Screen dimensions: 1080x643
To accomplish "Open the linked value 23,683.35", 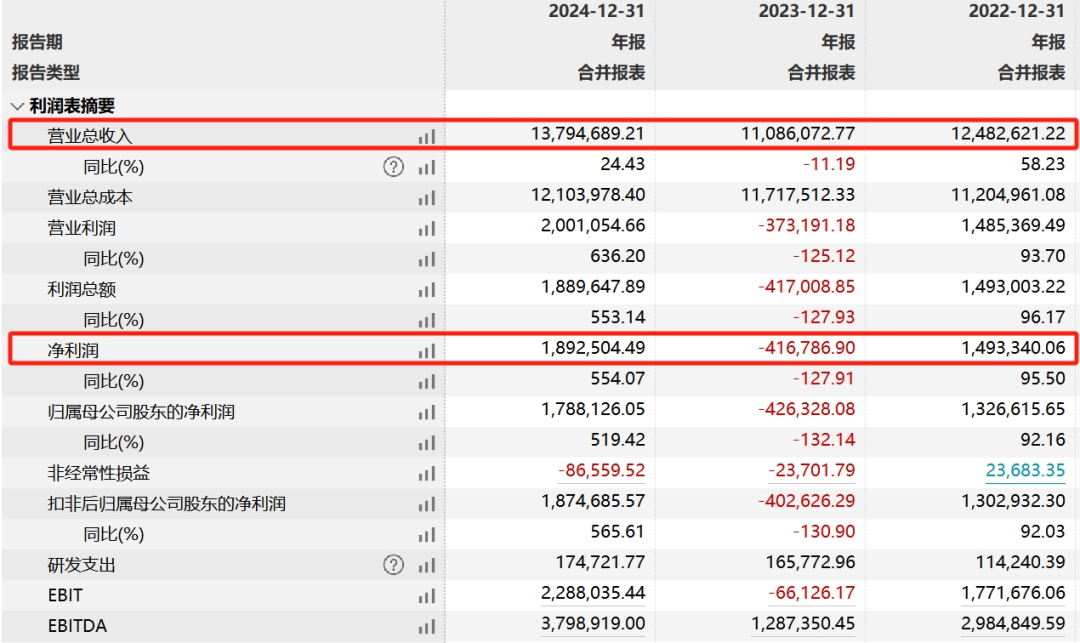I will (1025, 470).
